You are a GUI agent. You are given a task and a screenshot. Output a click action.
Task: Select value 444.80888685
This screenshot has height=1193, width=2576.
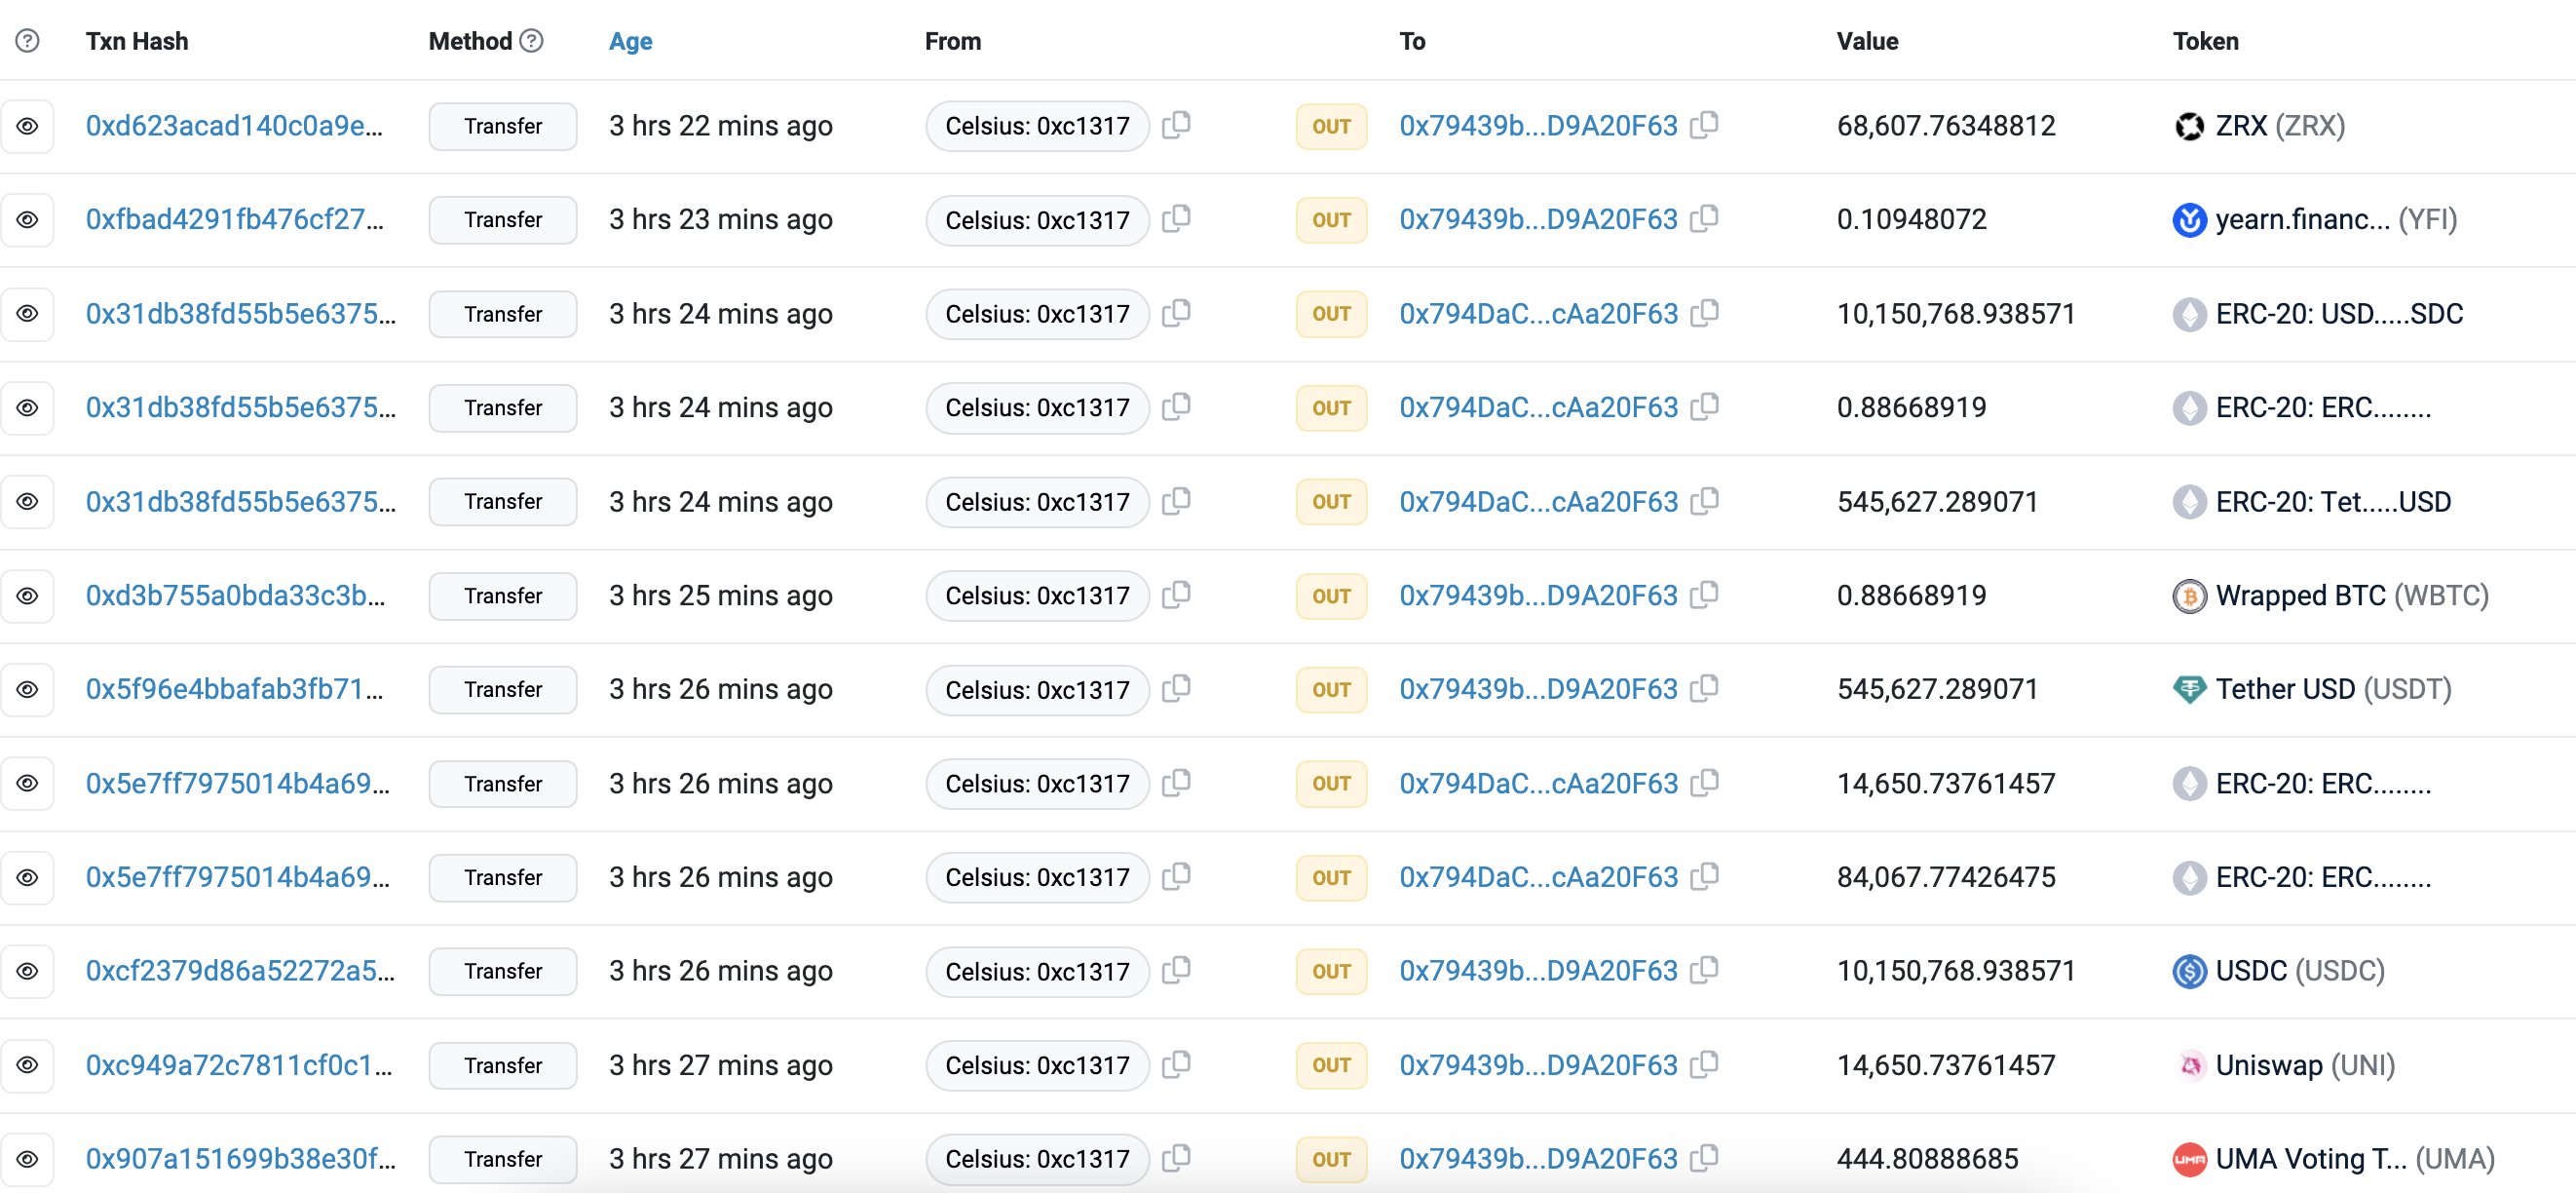click(1928, 1159)
